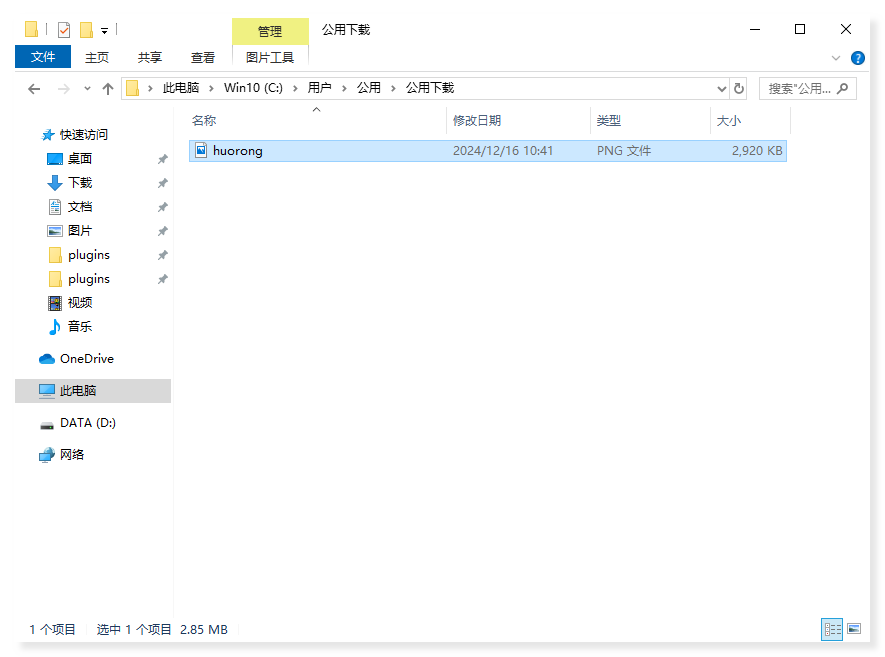Open the 网络 (Network) sidebar icon

coord(47,454)
